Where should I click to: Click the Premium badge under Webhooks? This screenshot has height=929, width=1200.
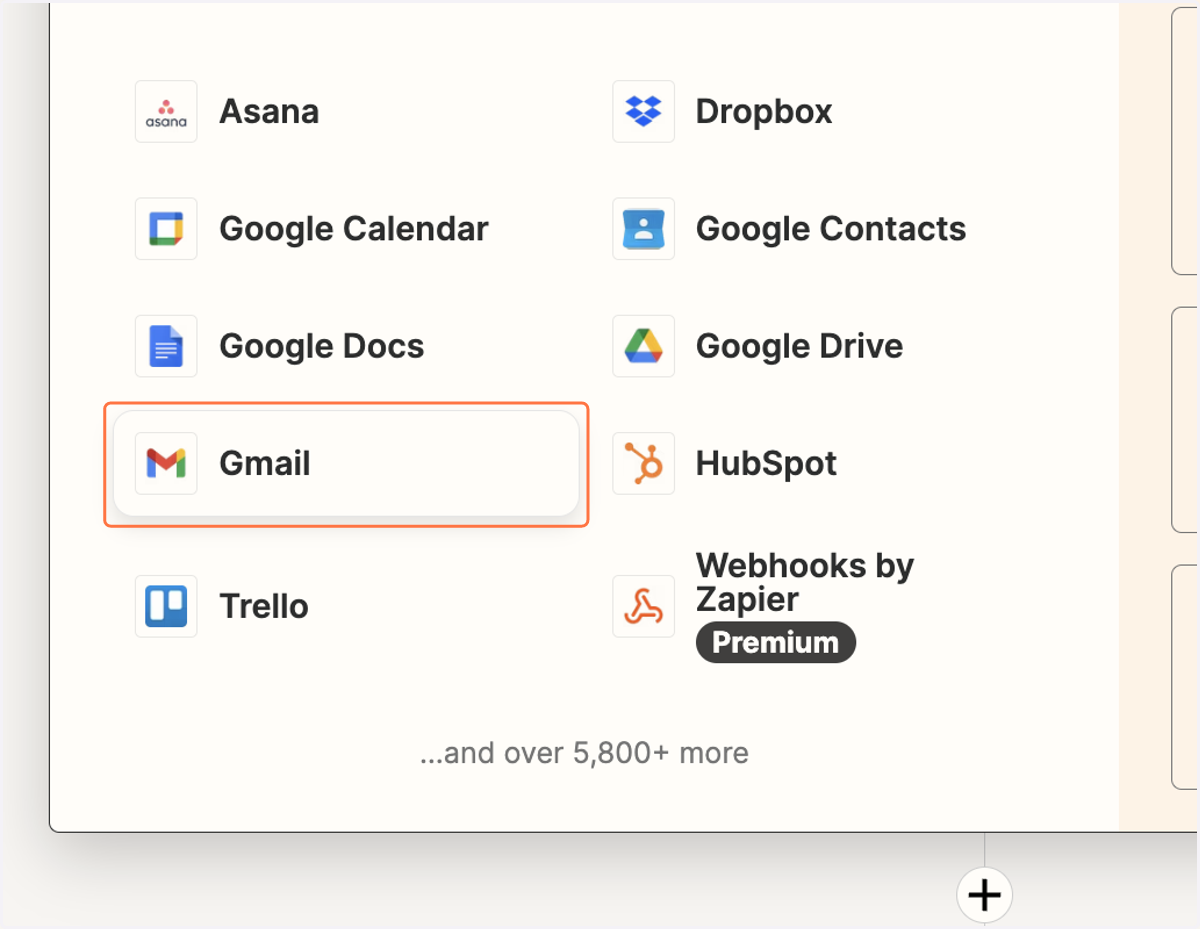pyautogui.click(x=776, y=642)
